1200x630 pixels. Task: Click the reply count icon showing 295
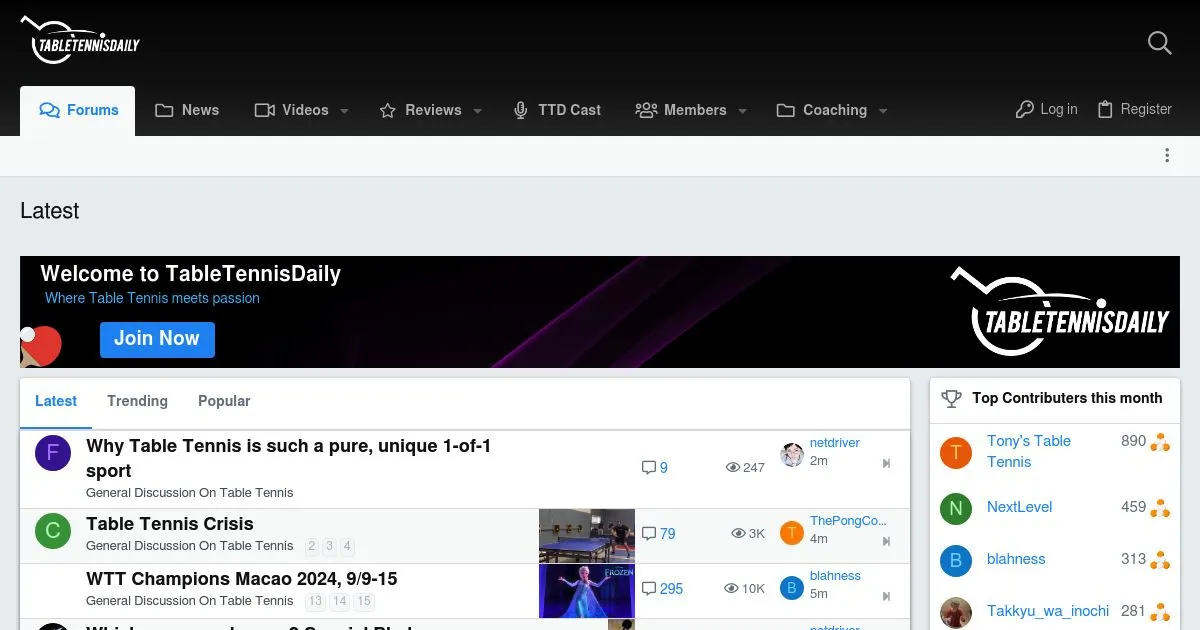coord(648,589)
